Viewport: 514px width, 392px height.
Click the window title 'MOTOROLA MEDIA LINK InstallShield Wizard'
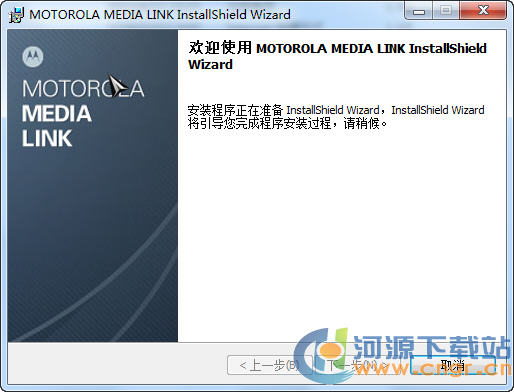tap(160, 15)
